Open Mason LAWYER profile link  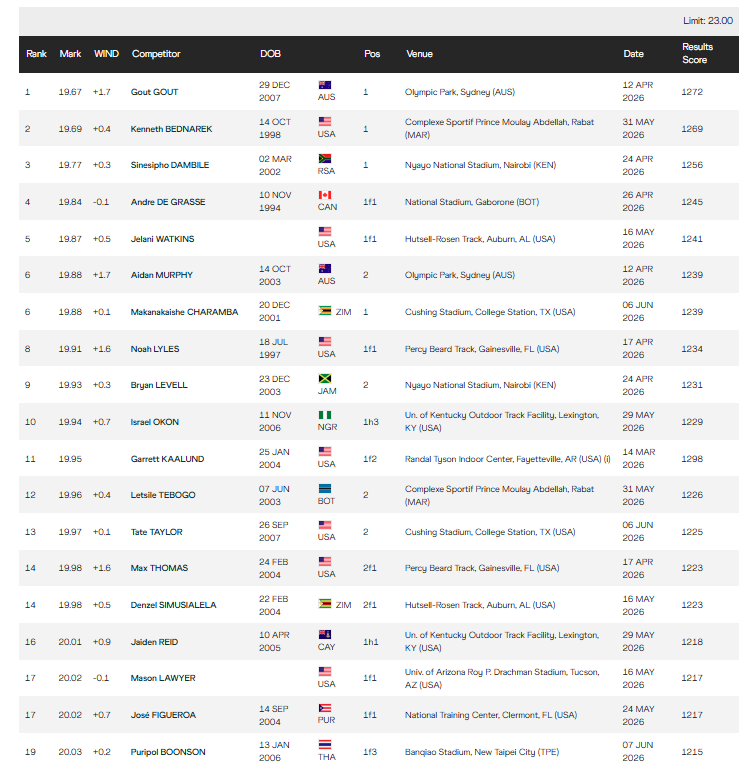tap(163, 678)
